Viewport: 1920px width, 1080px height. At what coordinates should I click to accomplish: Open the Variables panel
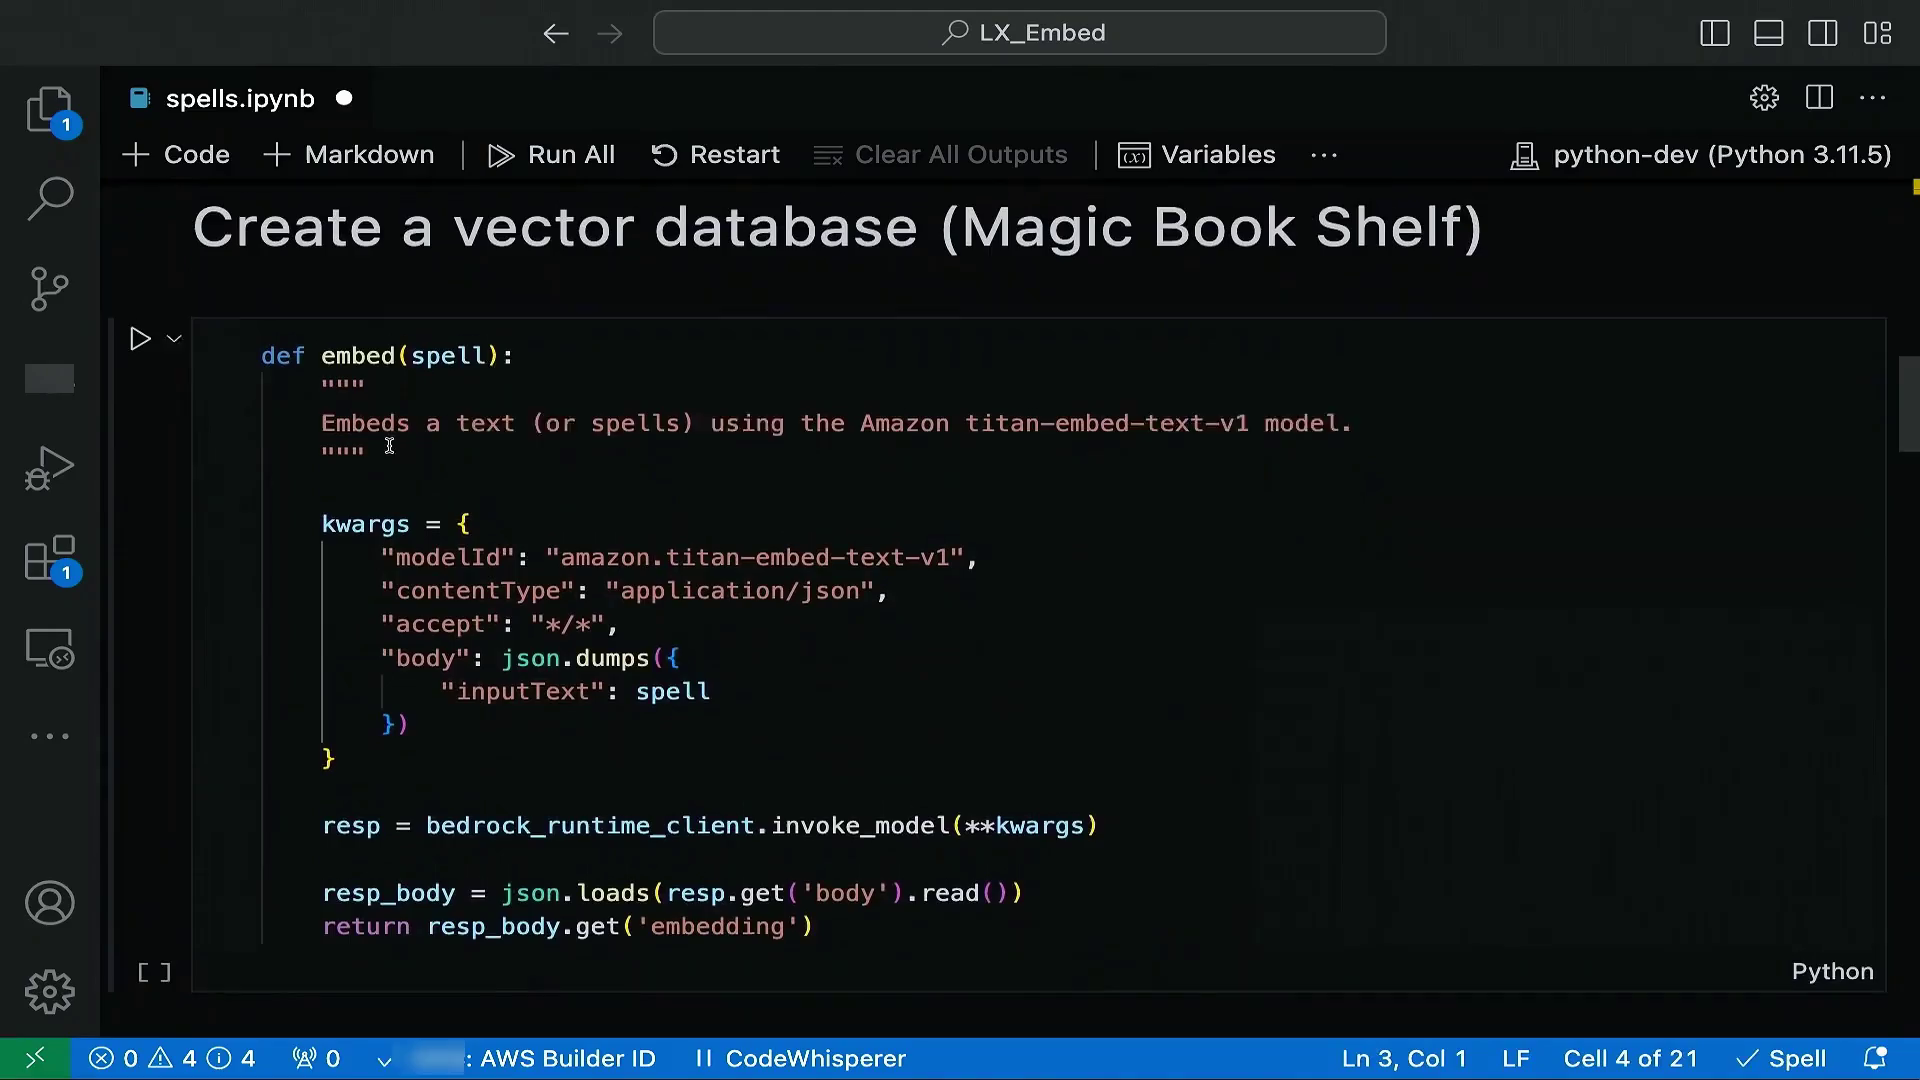point(1196,155)
